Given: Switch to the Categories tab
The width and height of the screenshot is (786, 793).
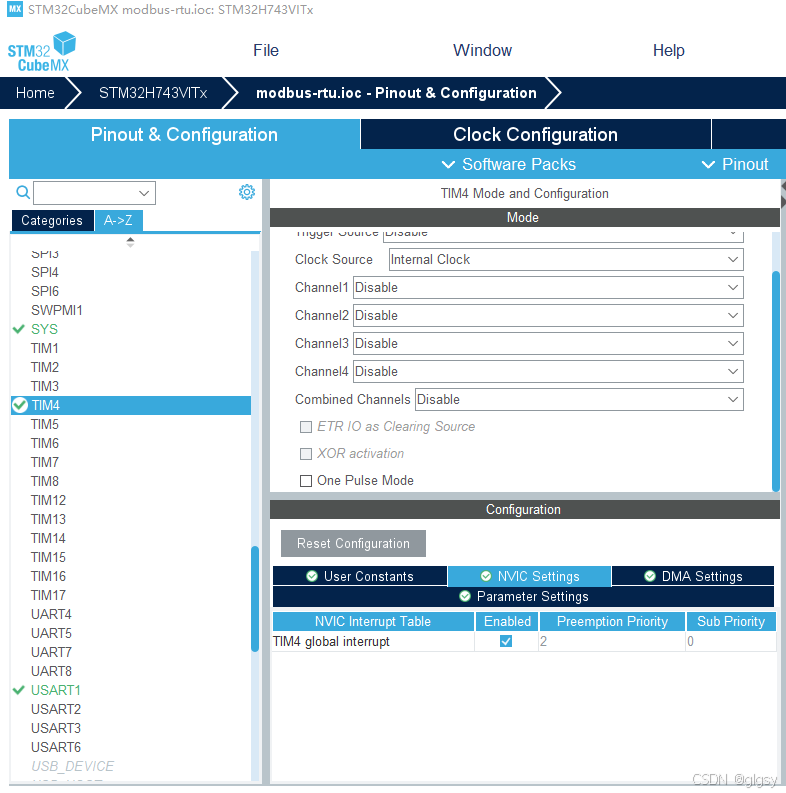Looking at the screenshot, I should point(52,221).
